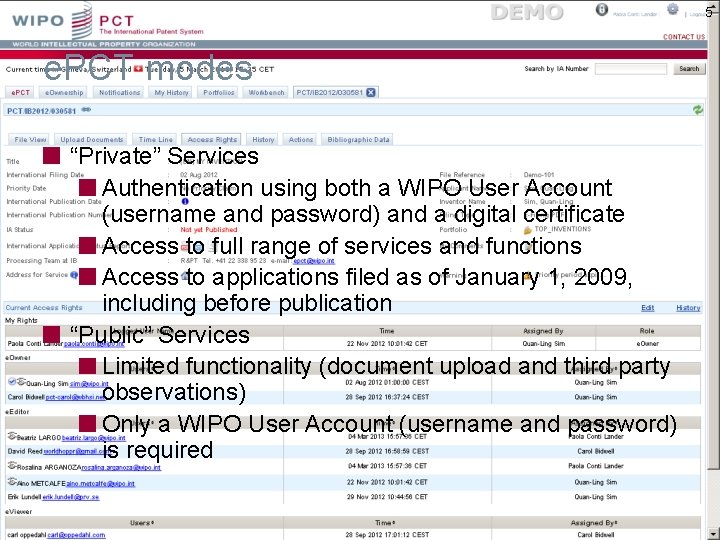Open the History sub-tab
This screenshot has width=720, height=540.
(263, 140)
